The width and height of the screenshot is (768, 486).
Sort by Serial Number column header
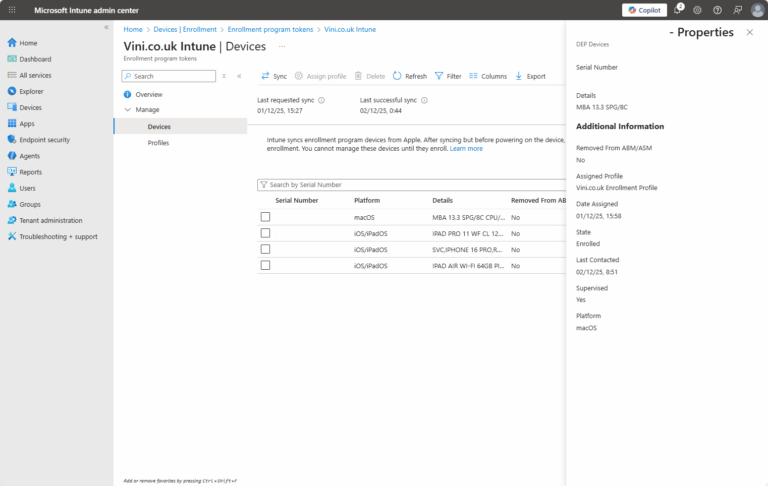pyautogui.click(x=296, y=200)
